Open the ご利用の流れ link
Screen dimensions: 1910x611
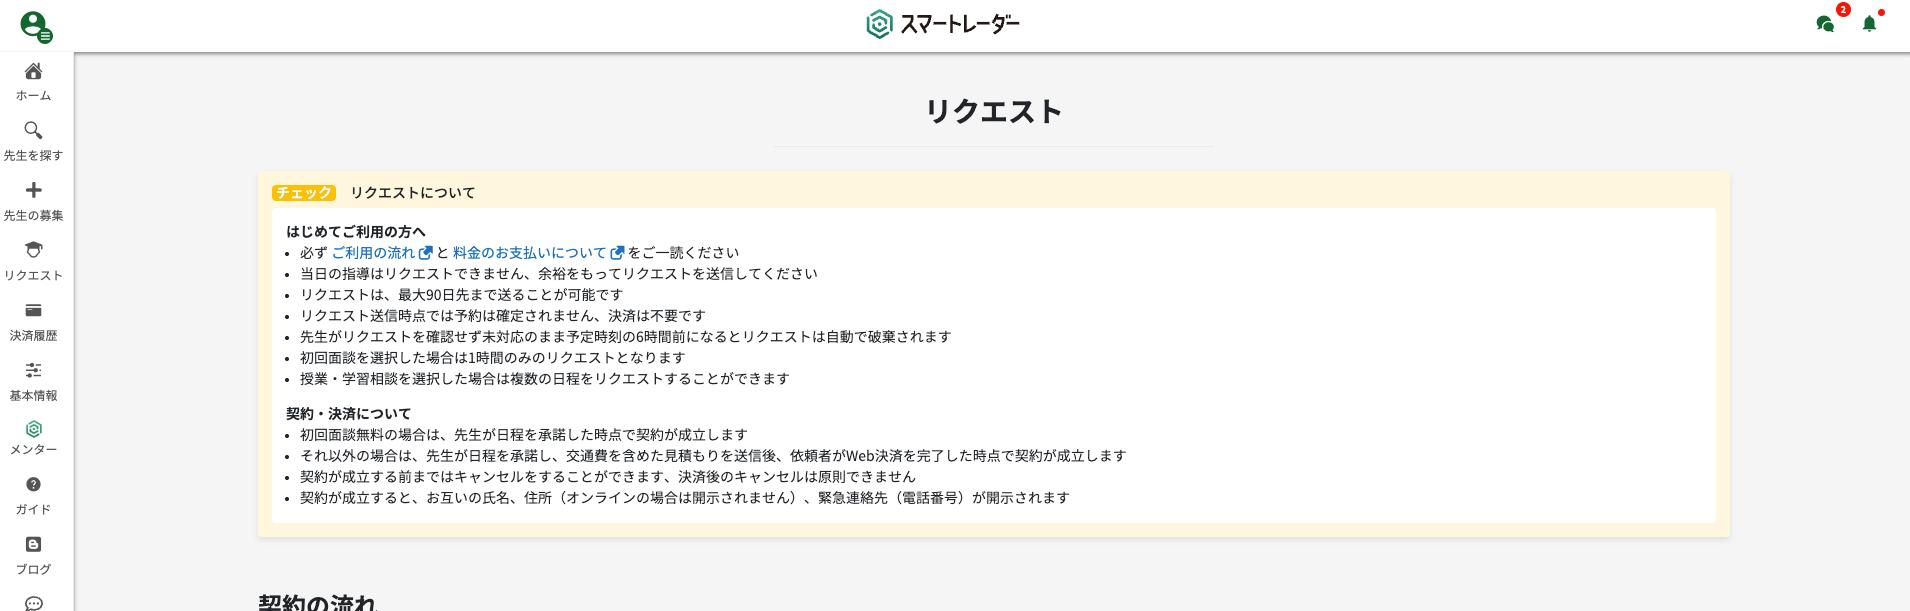tap(373, 253)
